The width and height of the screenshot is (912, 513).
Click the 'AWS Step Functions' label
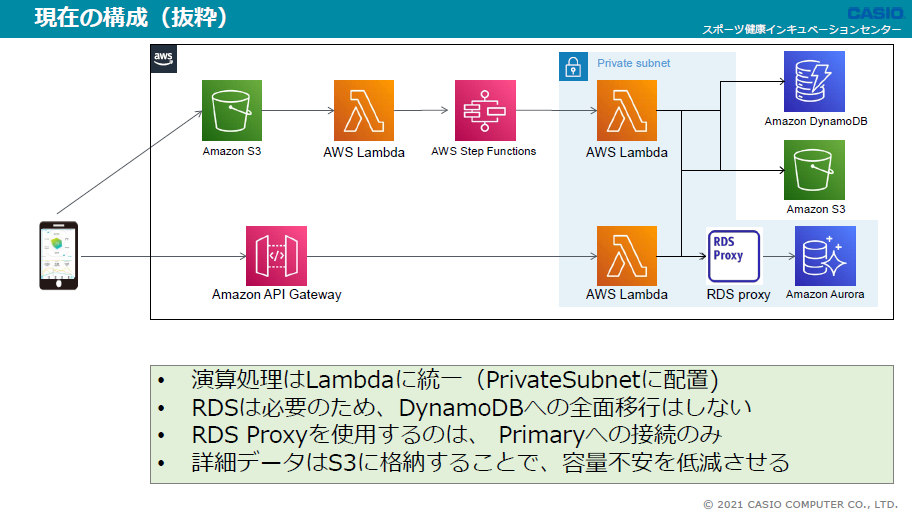(x=483, y=151)
